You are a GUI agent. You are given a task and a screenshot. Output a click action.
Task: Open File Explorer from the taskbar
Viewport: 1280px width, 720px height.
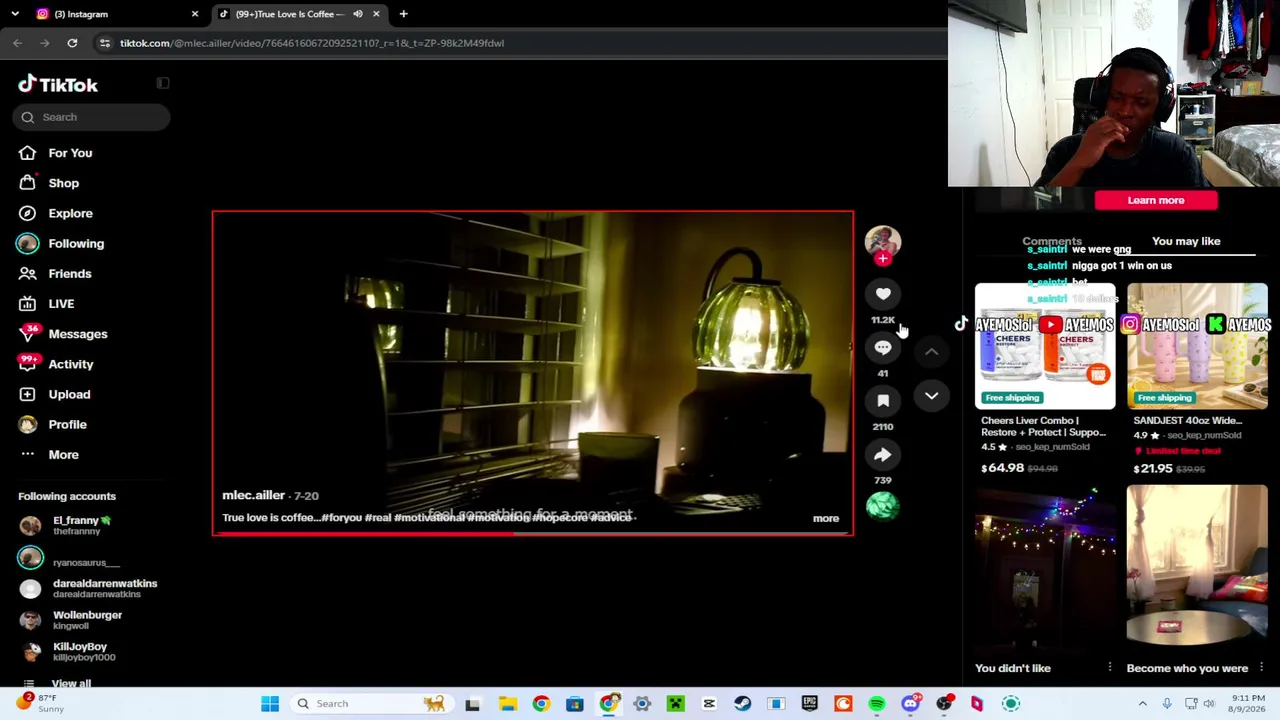coord(507,704)
